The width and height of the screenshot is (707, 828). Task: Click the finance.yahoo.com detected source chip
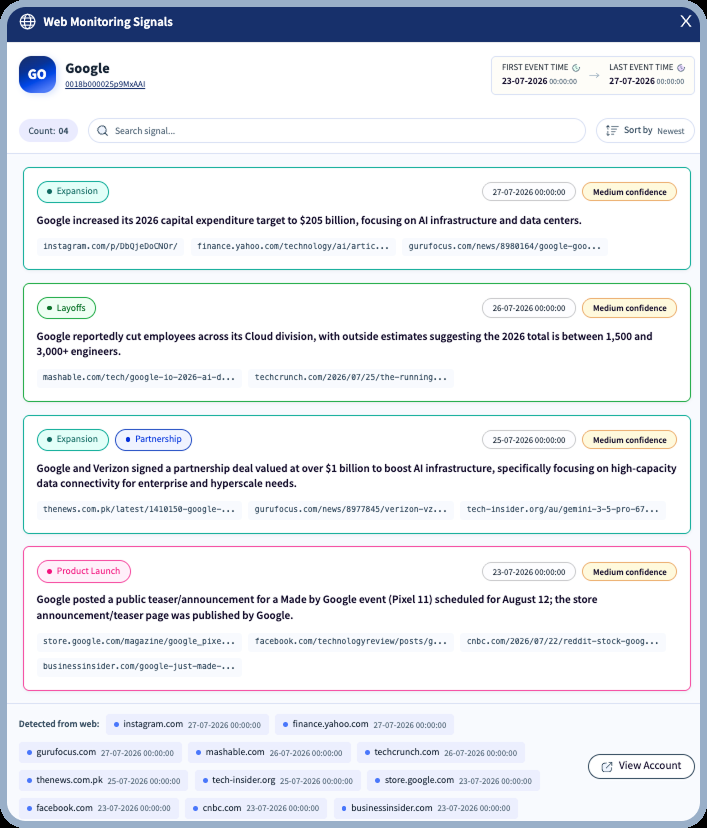point(364,724)
